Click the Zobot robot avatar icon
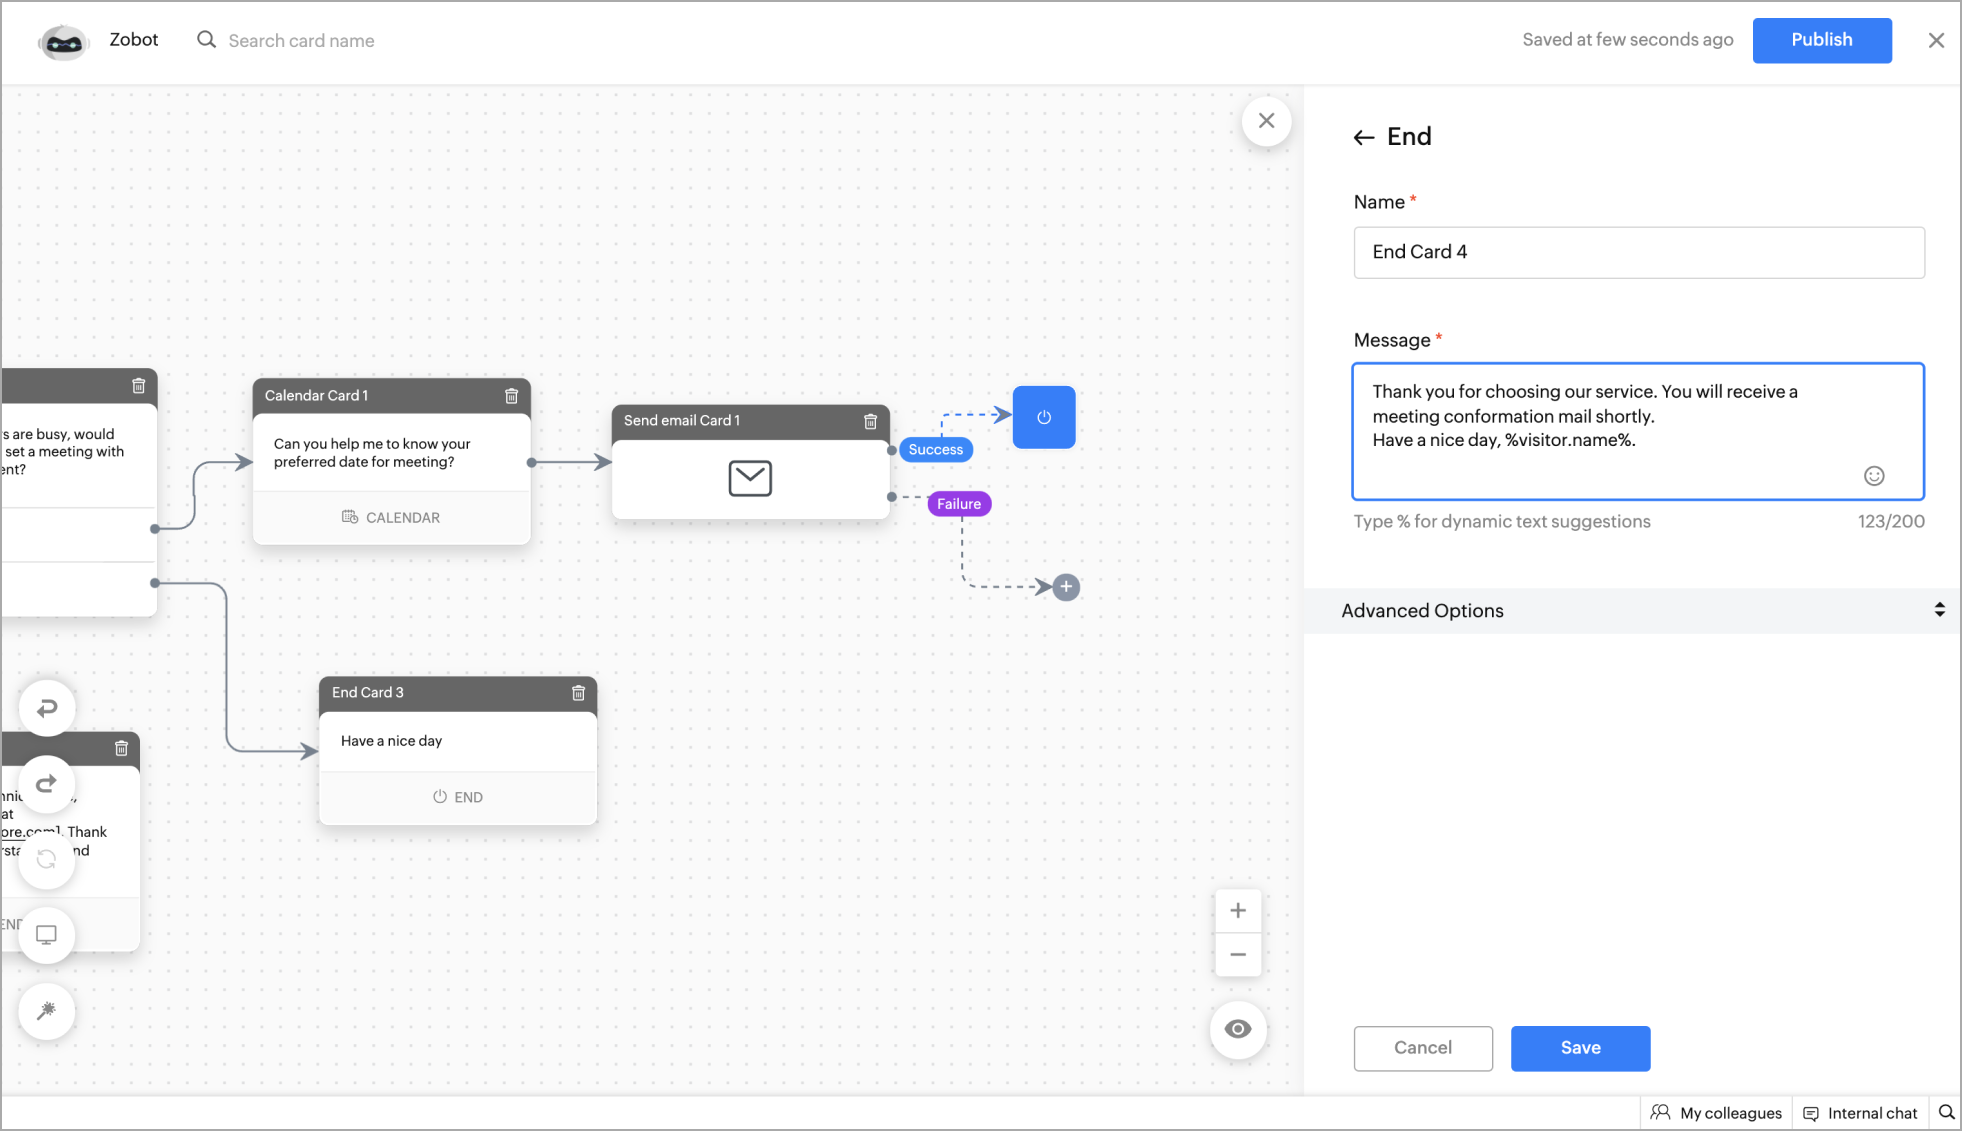 point(63,41)
